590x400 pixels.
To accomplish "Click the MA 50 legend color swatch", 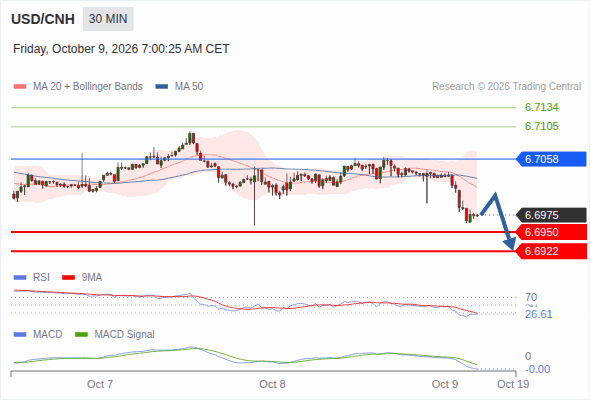I will point(162,87).
